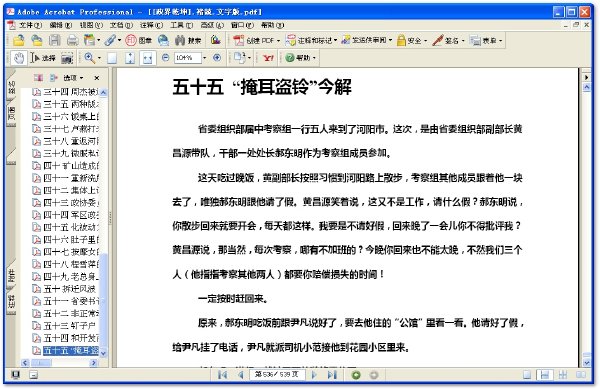The height and width of the screenshot is (390, 600).
Task: Go to previous page arrow
Action: point(241,375)
